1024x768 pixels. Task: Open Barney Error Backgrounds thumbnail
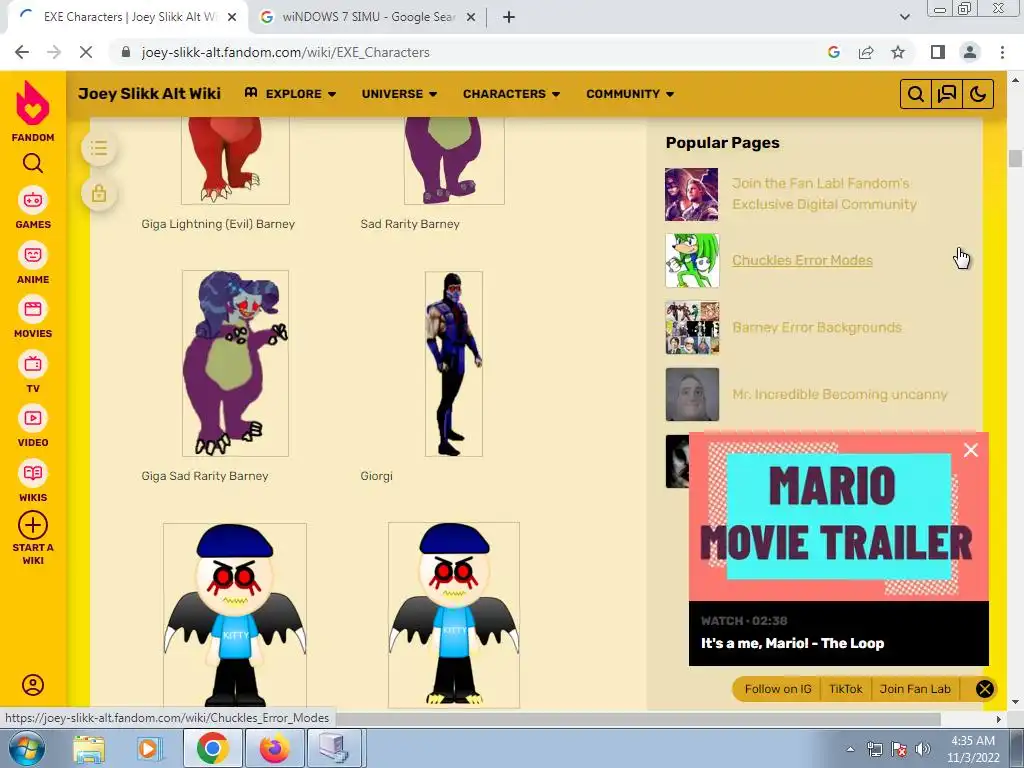(x=692, y=328)
